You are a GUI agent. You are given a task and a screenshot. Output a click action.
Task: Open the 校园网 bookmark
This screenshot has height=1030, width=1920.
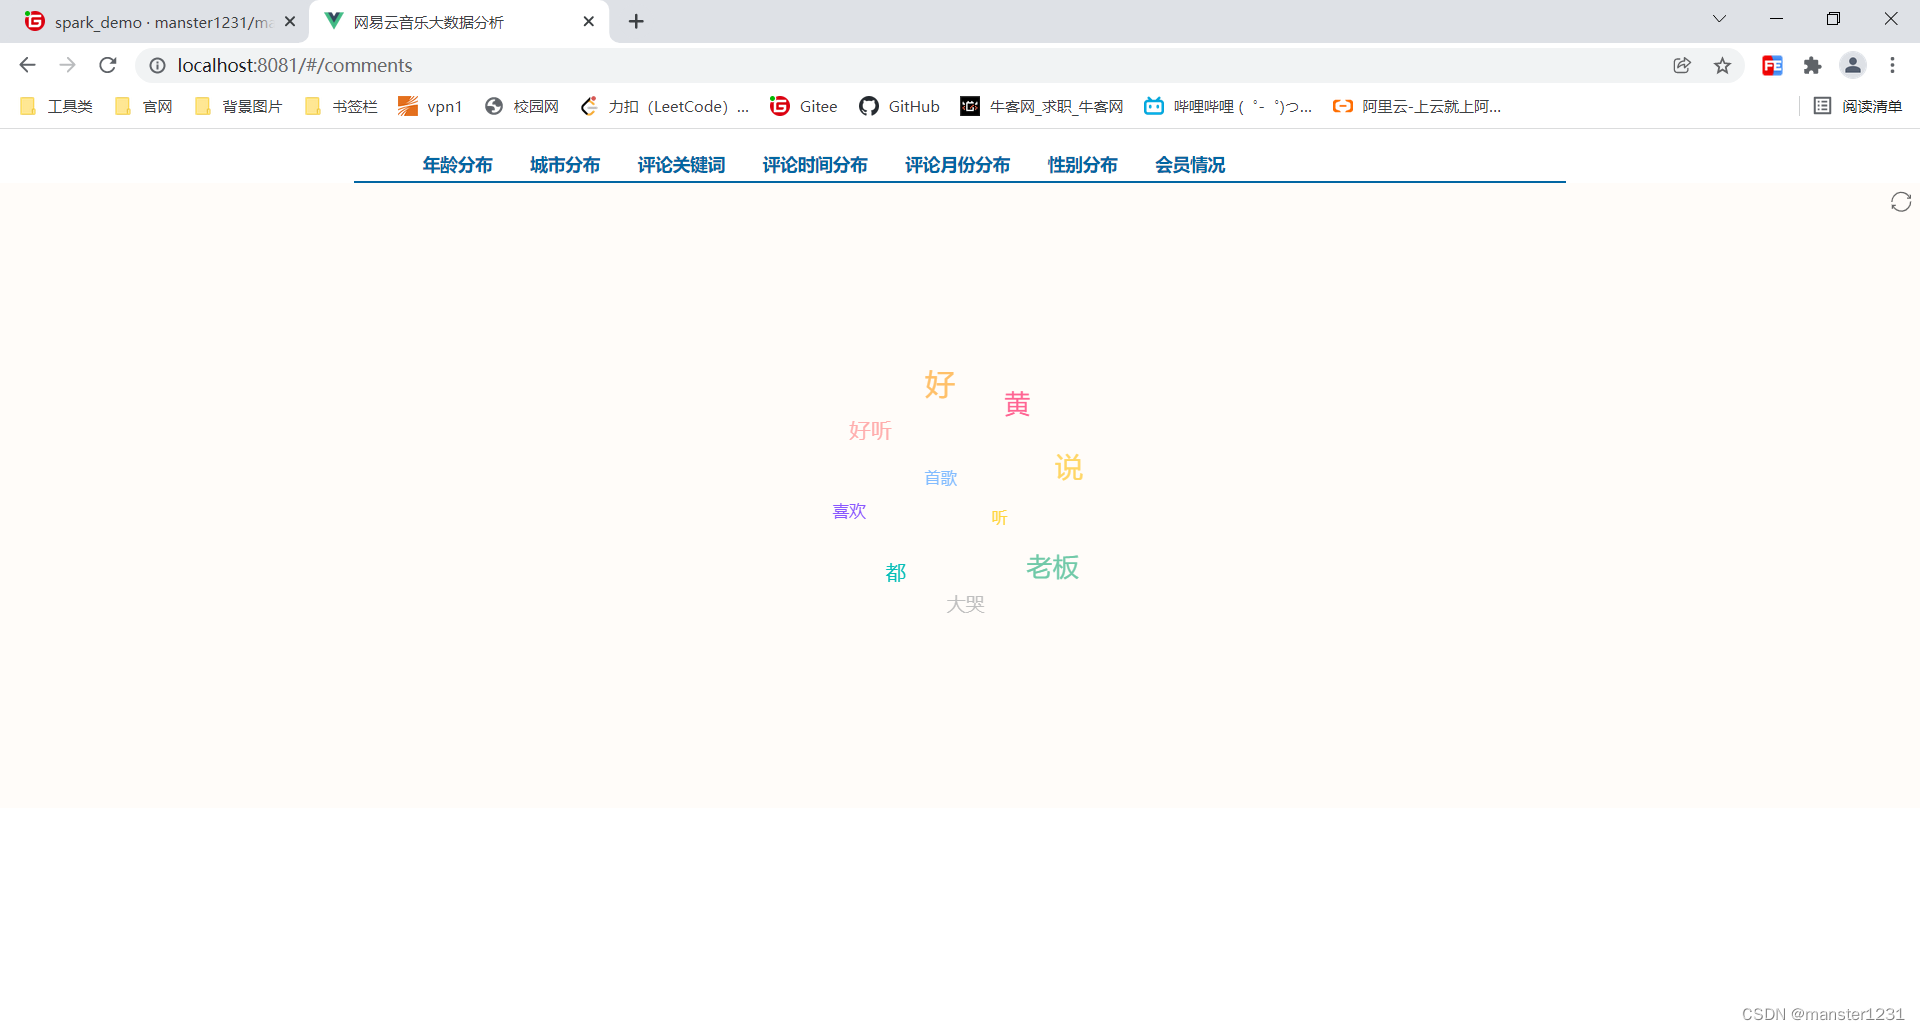(521, 106)
